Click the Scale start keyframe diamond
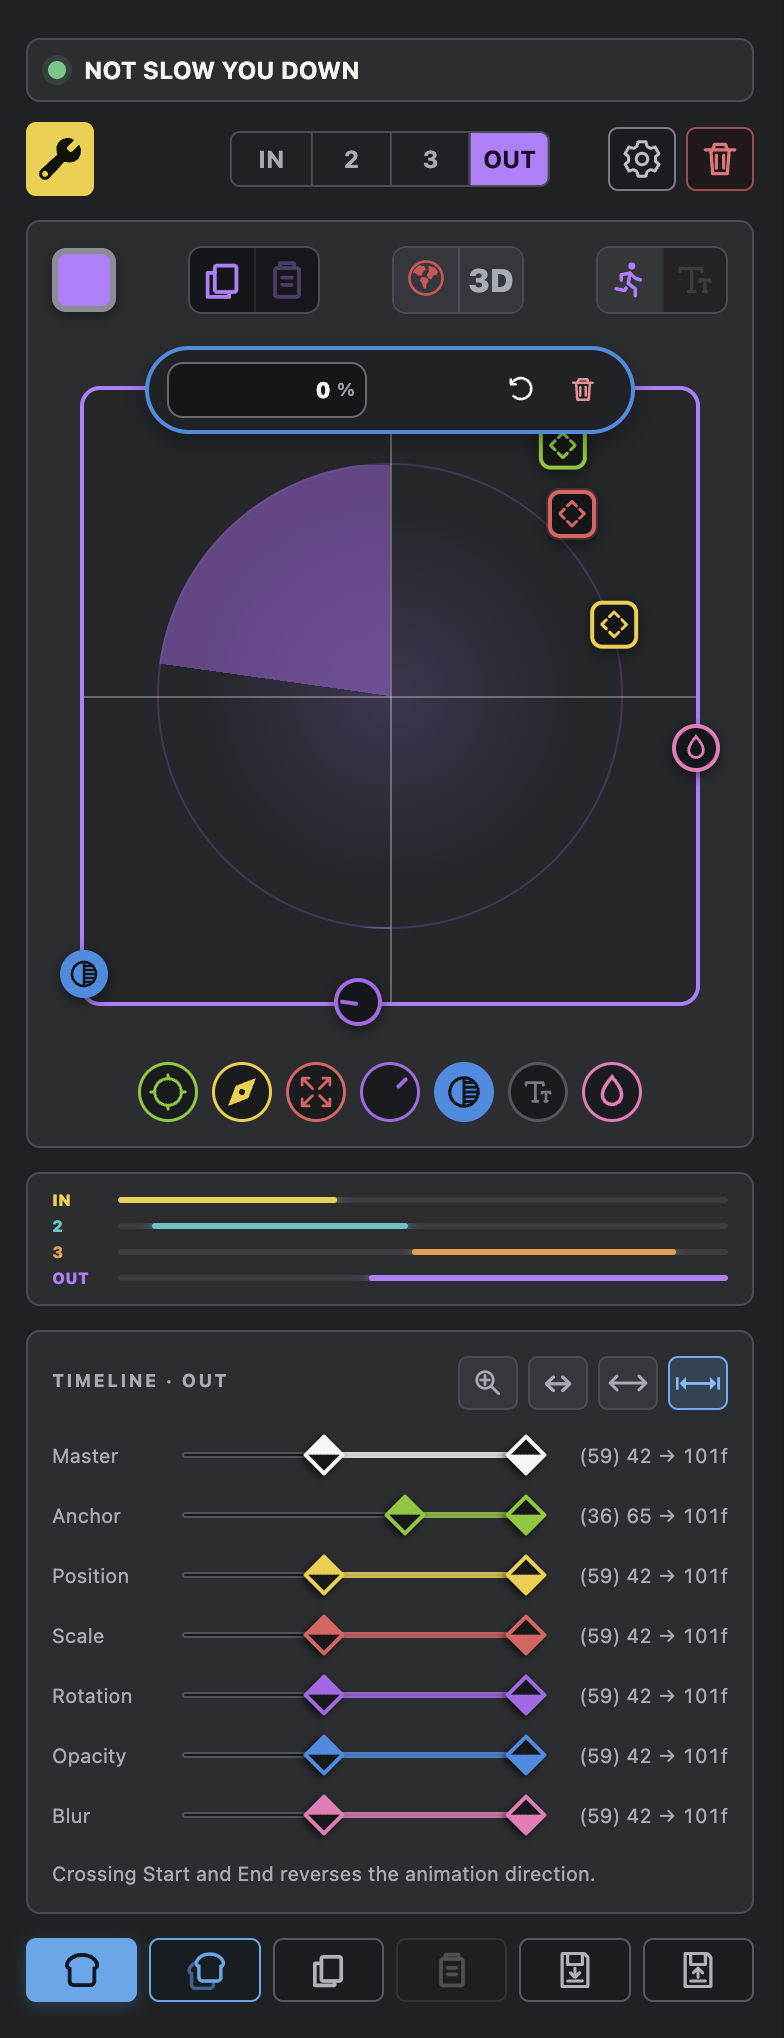Image resolution: width=784 pixels, height=2038 pixels. coord(324,1635)
